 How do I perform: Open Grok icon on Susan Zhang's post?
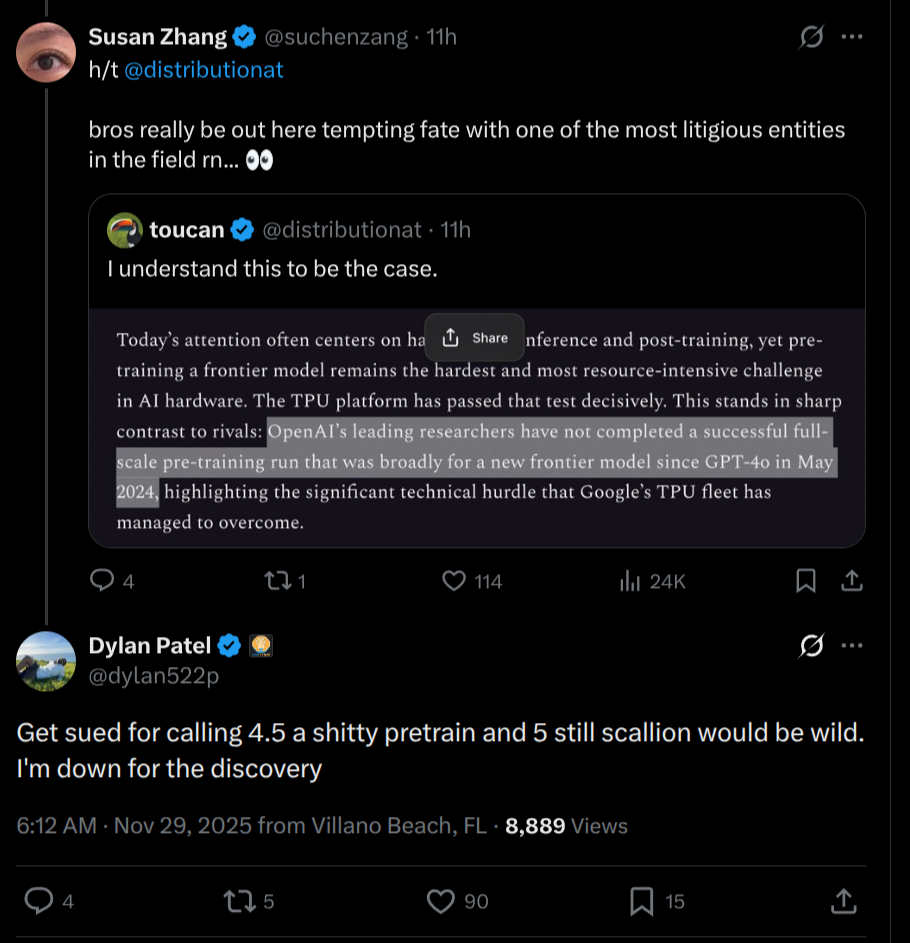[x=812, y=38]
